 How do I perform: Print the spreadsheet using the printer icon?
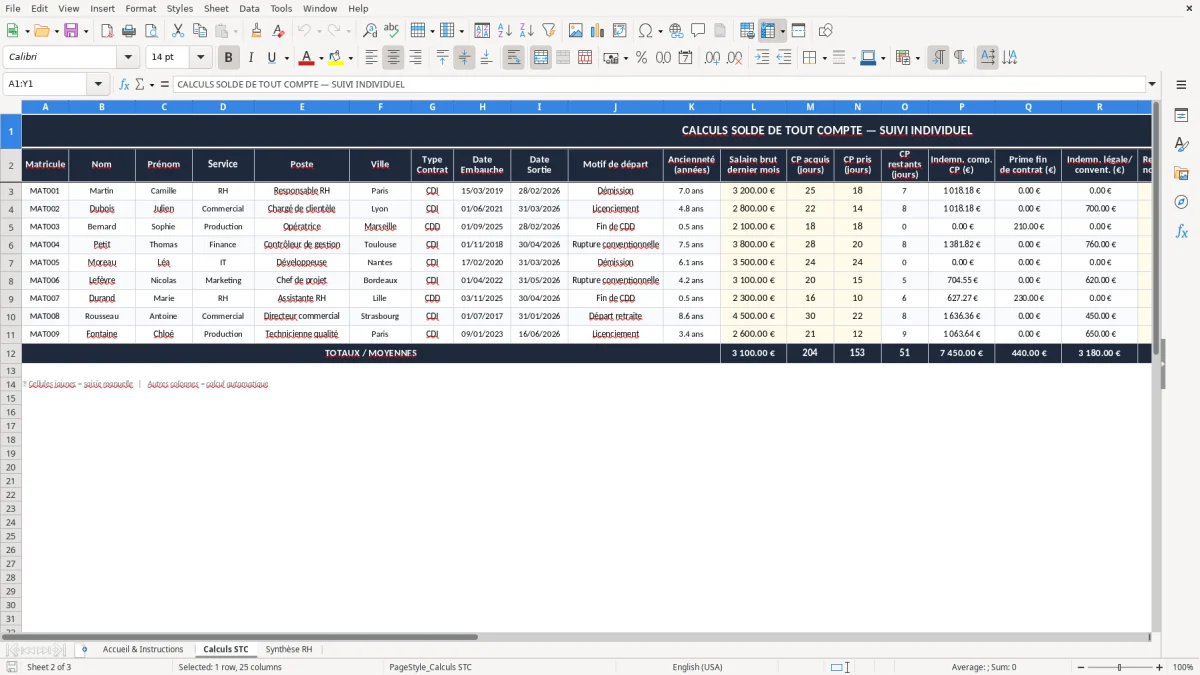(x=129, y=31)
